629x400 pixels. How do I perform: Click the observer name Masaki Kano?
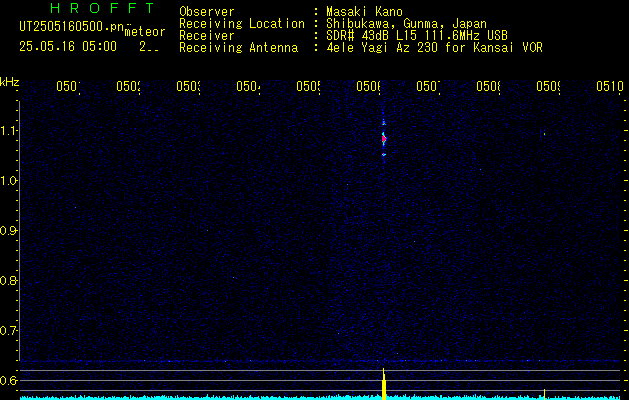364,11
